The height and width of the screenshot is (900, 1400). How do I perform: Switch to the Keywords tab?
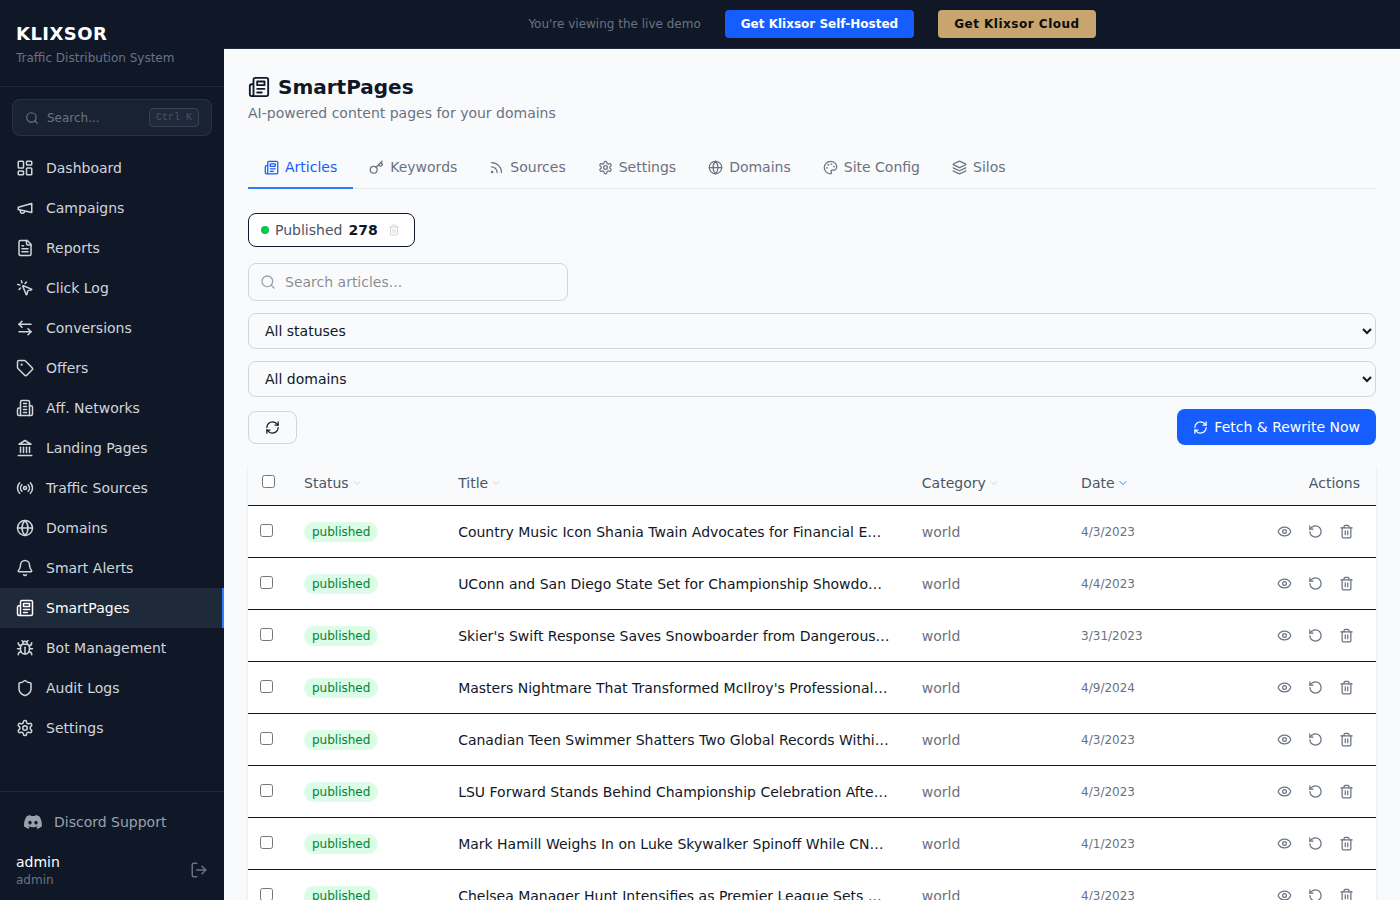point(413,167)
